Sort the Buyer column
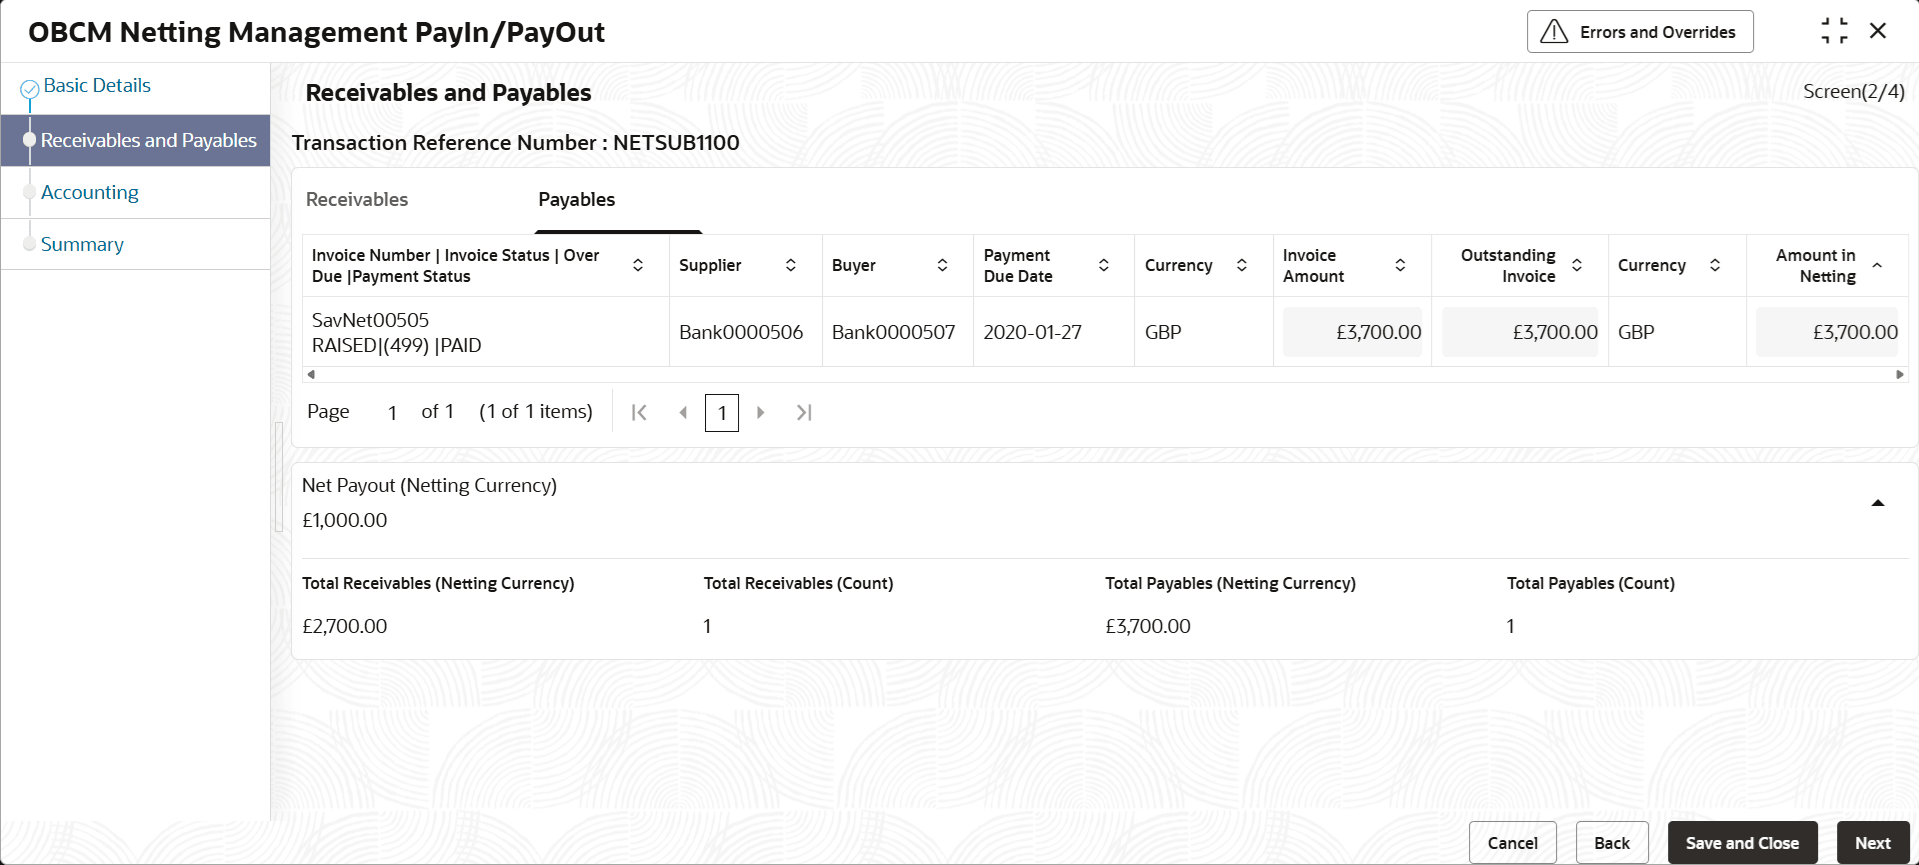 [942, 265]
